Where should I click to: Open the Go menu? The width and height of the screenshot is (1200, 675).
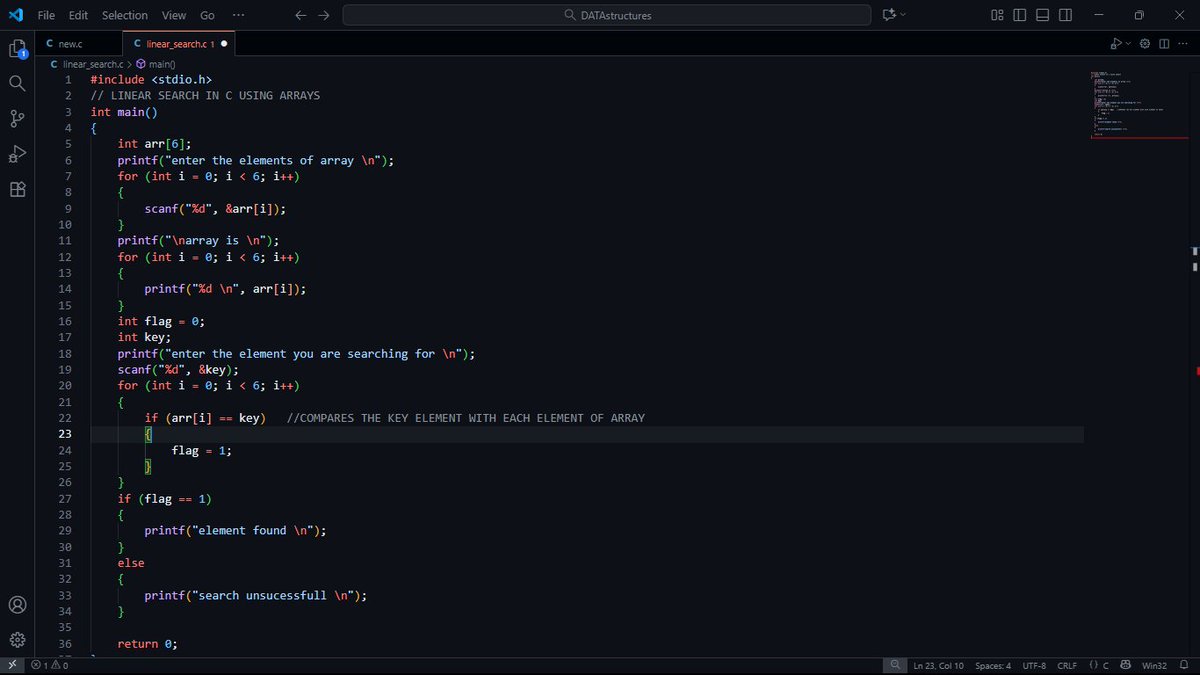pyautogui.click(x=207, y=15)
